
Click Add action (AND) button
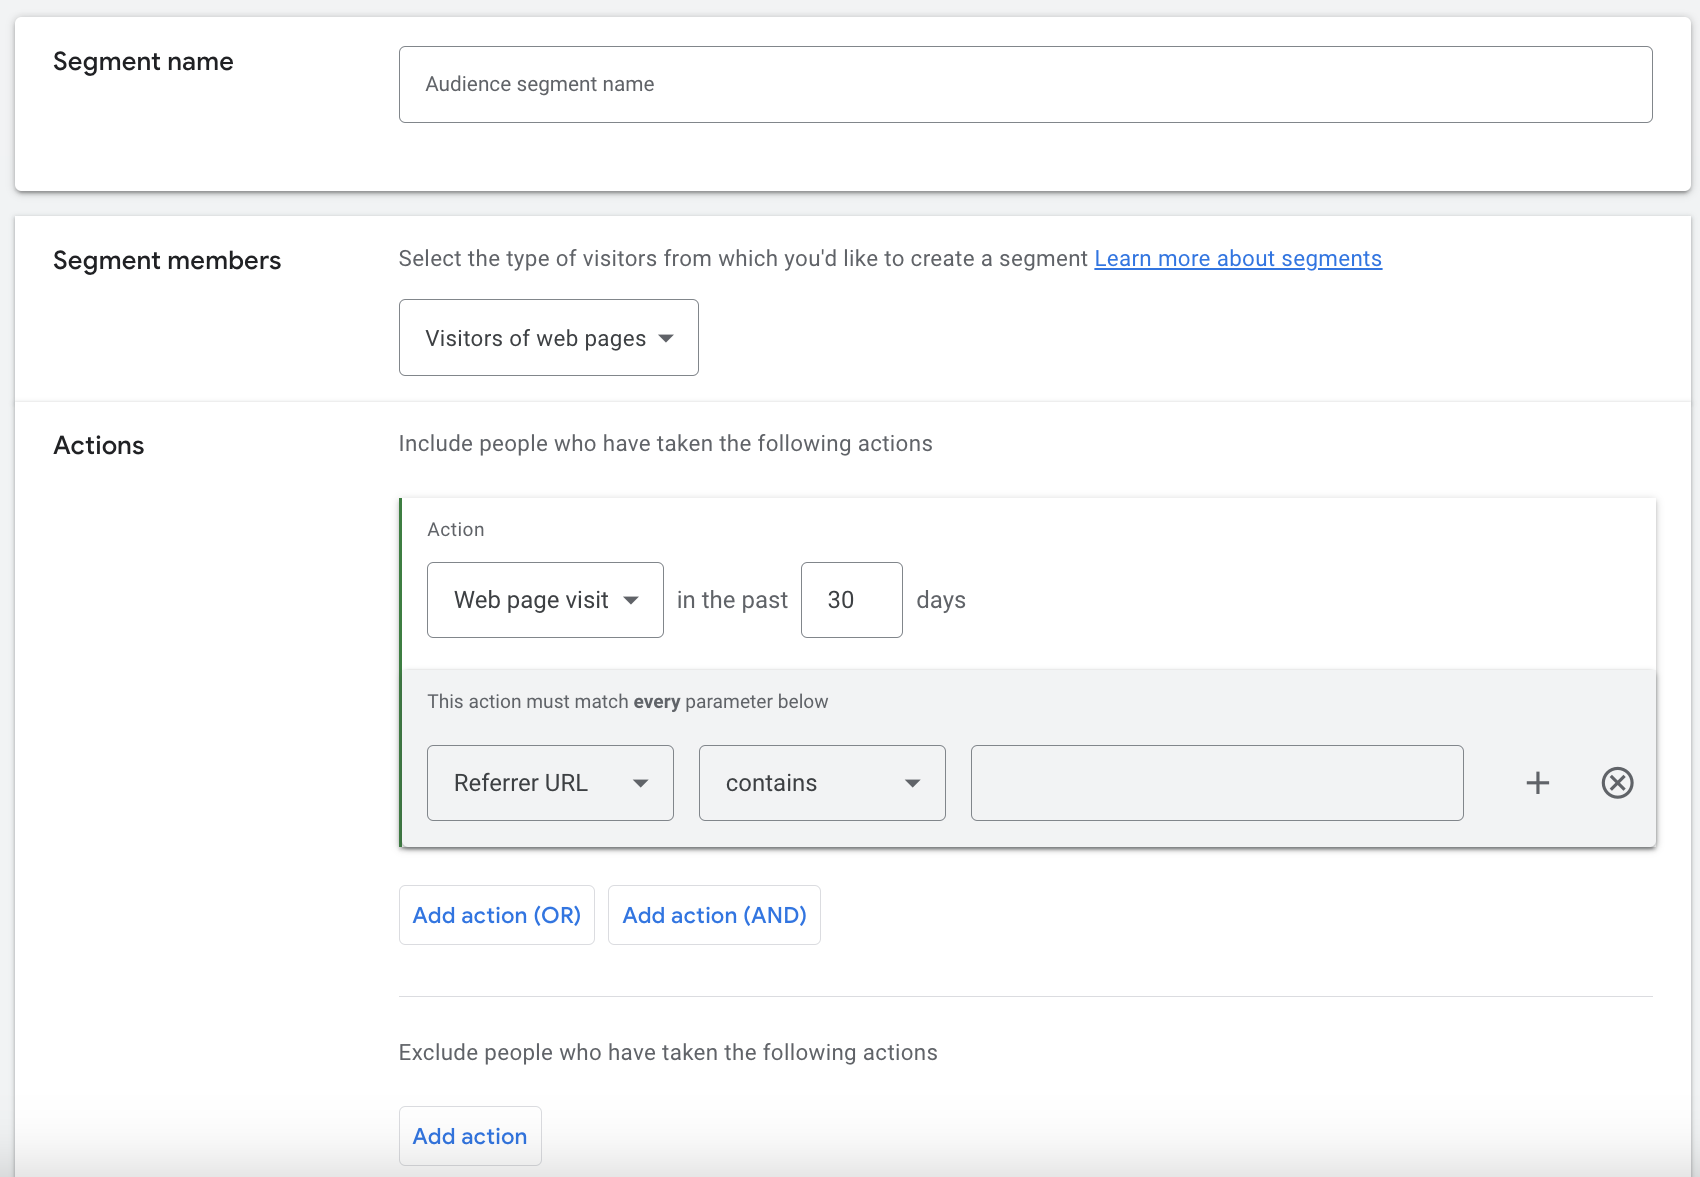(714, 915)
